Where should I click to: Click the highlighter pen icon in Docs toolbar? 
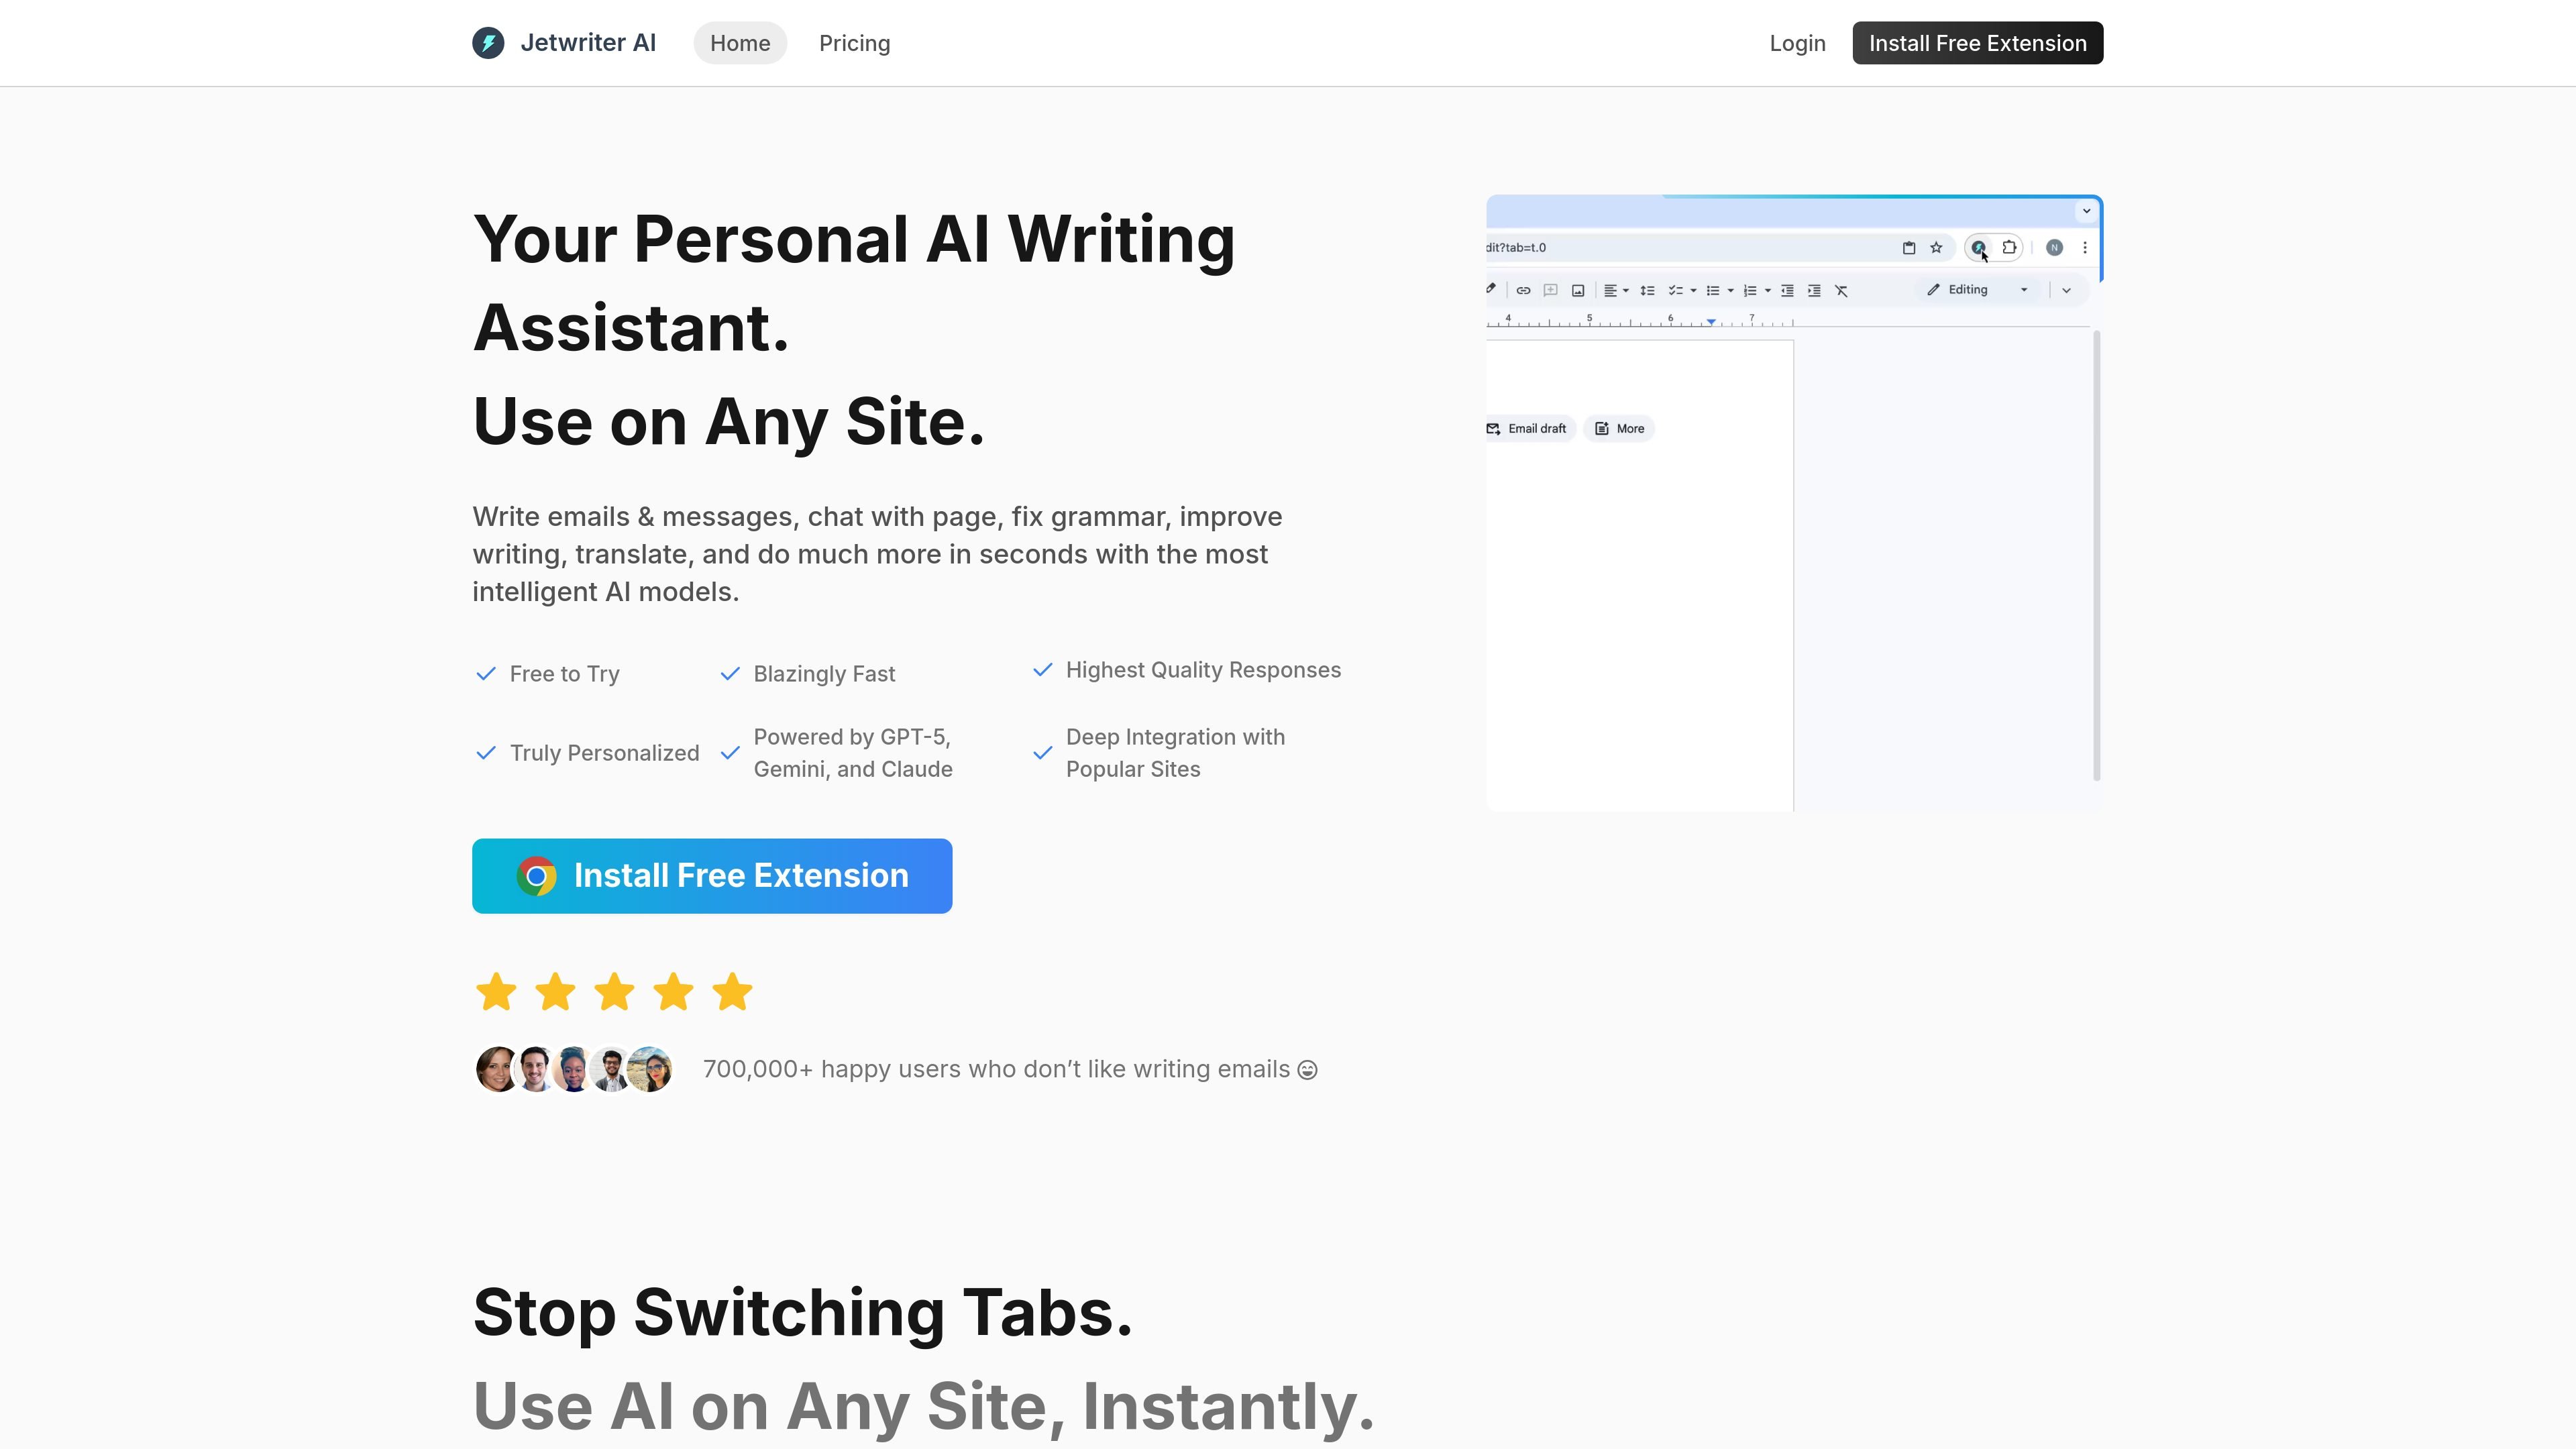click(1491, 289)
